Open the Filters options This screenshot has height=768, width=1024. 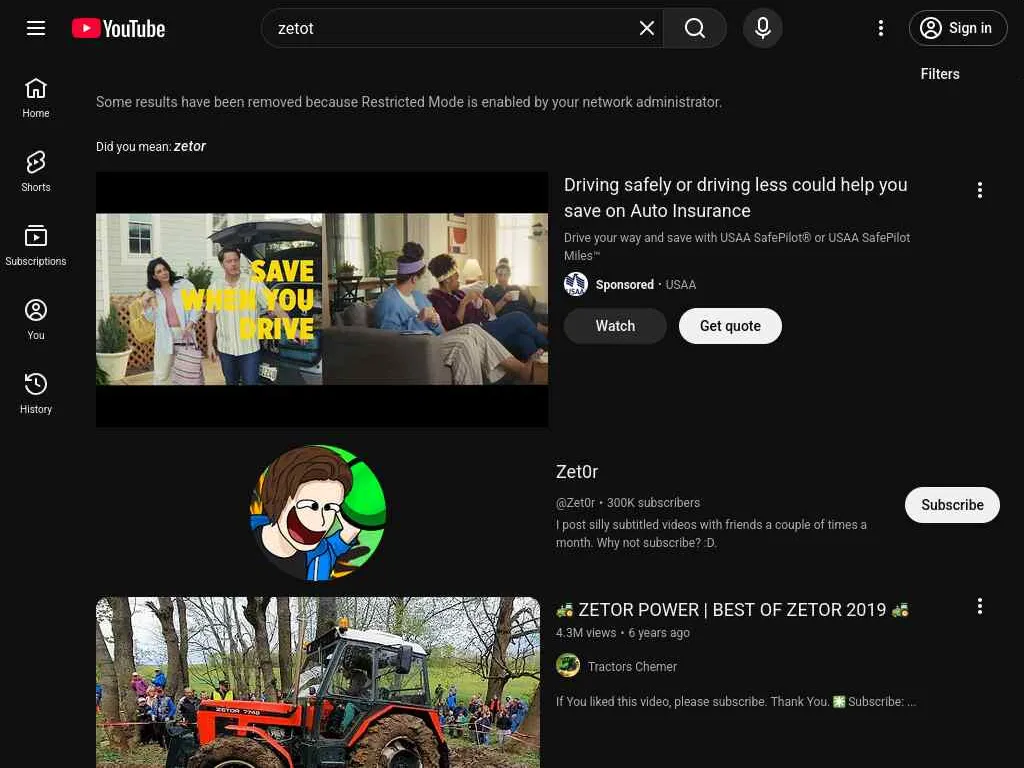tap(940, 74)
